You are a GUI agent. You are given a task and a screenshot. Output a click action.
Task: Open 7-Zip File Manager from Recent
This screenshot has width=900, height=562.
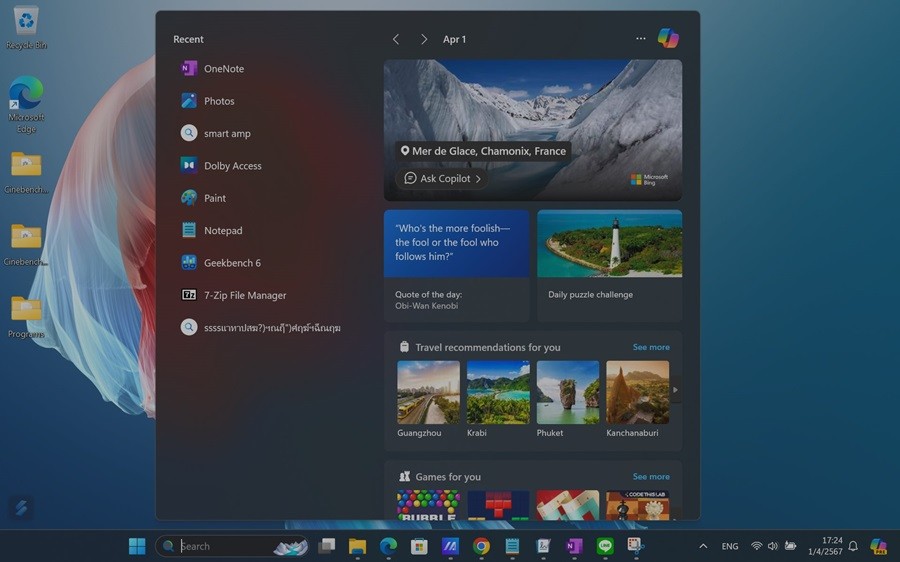coord(245,295)
